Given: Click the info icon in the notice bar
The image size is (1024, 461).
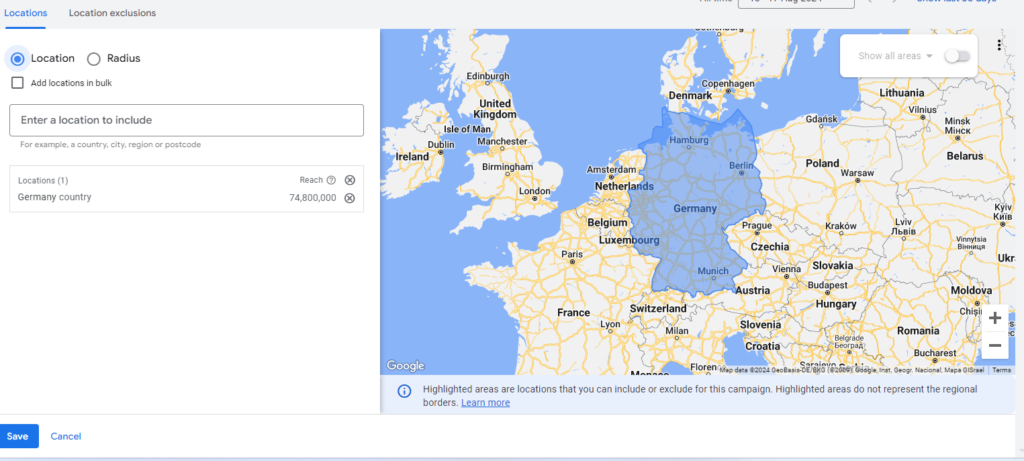Looking at the screenshot, I should pyautogui.click(x=405, y=391).
